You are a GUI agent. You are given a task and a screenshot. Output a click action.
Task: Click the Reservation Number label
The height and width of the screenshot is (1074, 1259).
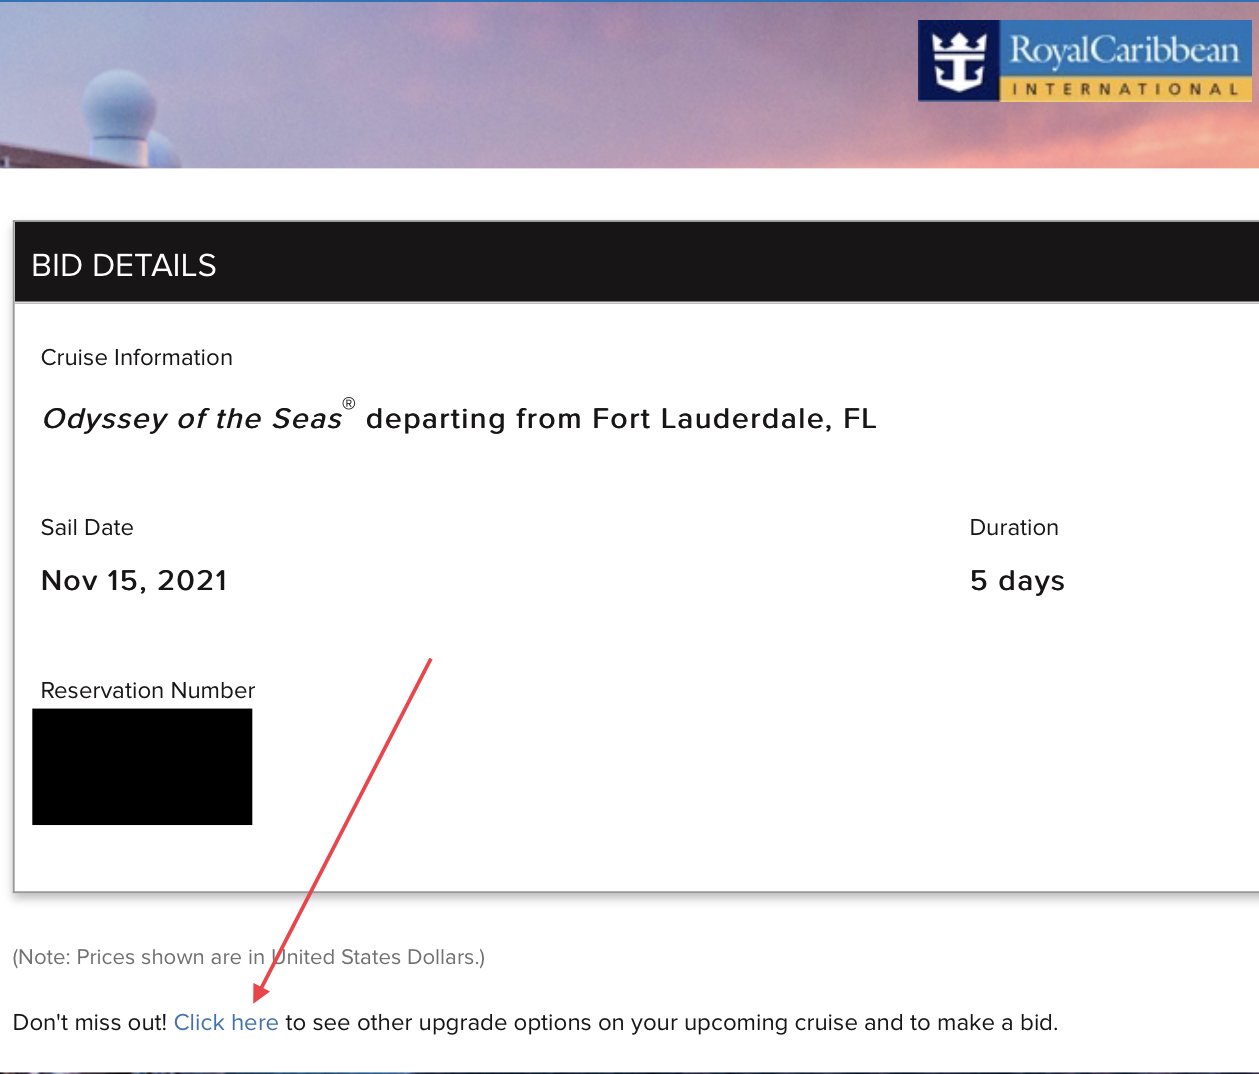pyautogui.click(x=148, y=690)
